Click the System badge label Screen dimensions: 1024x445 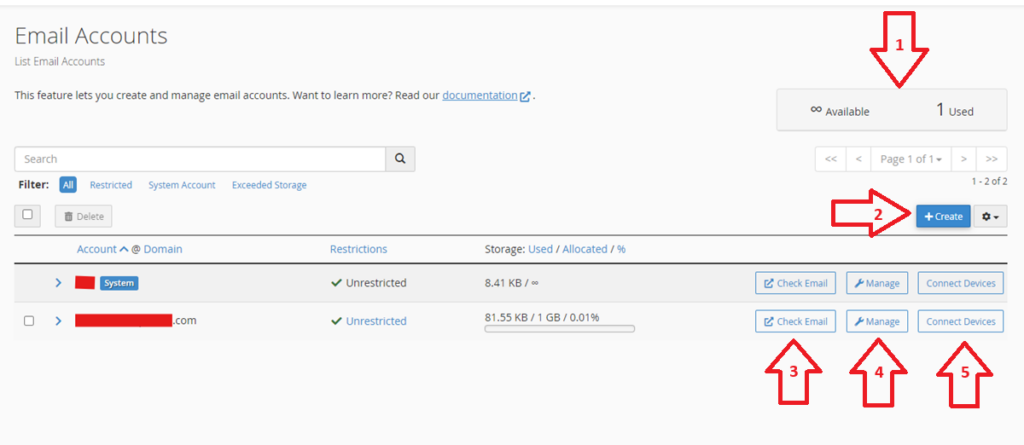coord(120,283)
